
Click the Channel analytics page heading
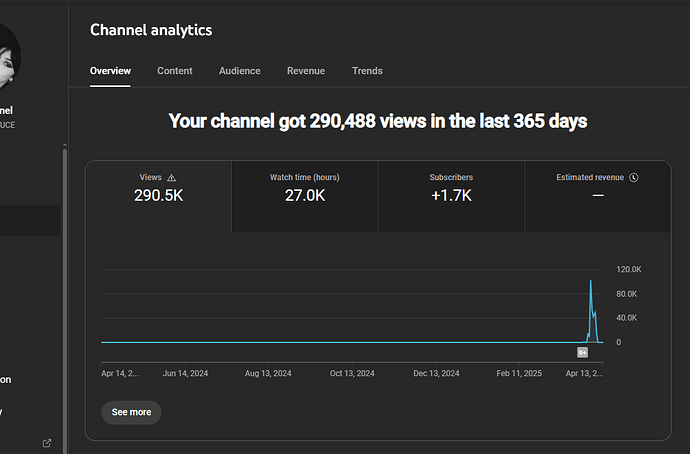pyautogui.click(x=151, y=30)
